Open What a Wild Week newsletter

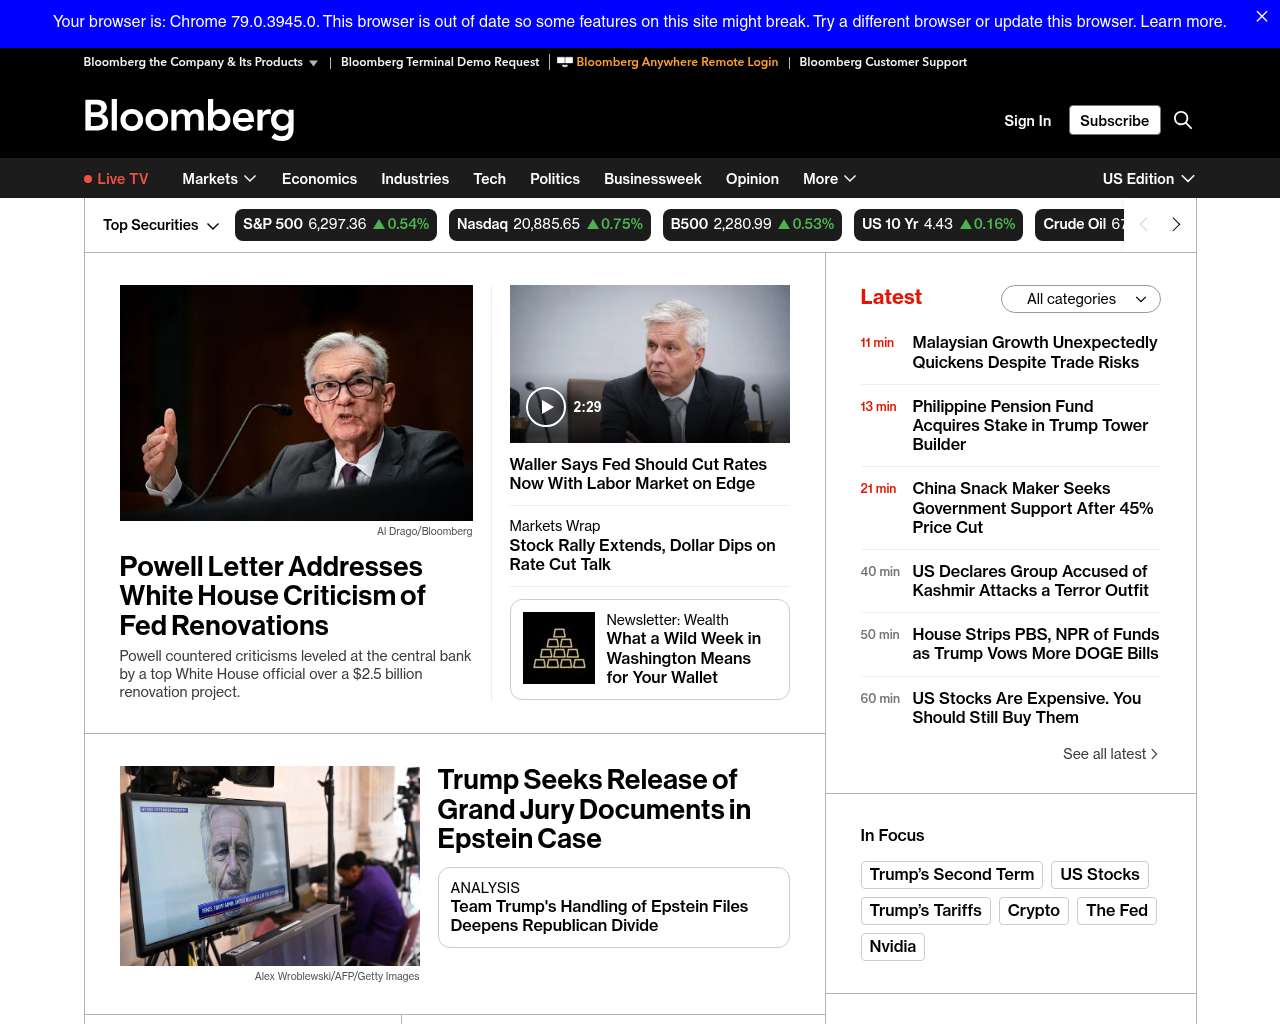684,658
